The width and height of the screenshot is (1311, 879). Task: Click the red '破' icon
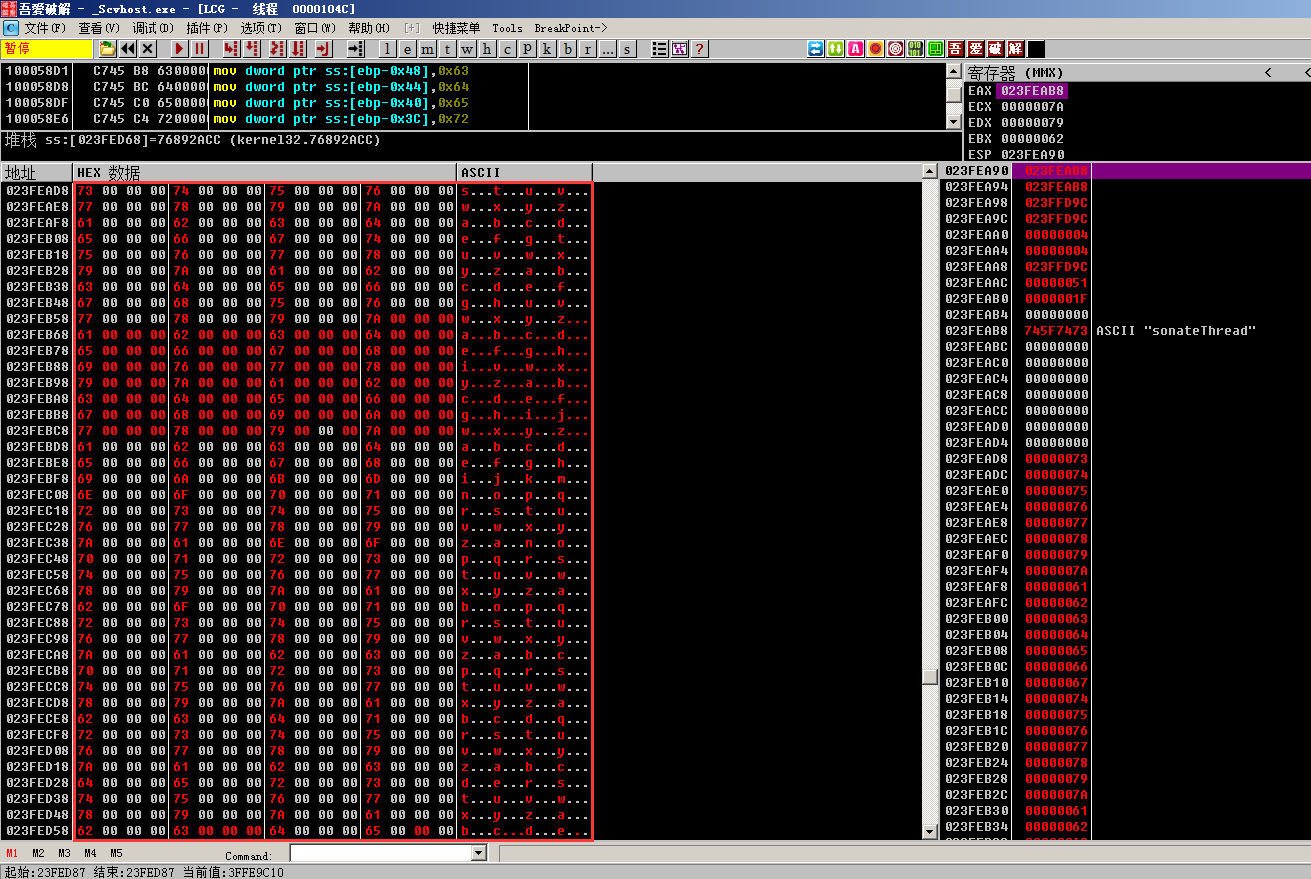click(x=996, y=49)
